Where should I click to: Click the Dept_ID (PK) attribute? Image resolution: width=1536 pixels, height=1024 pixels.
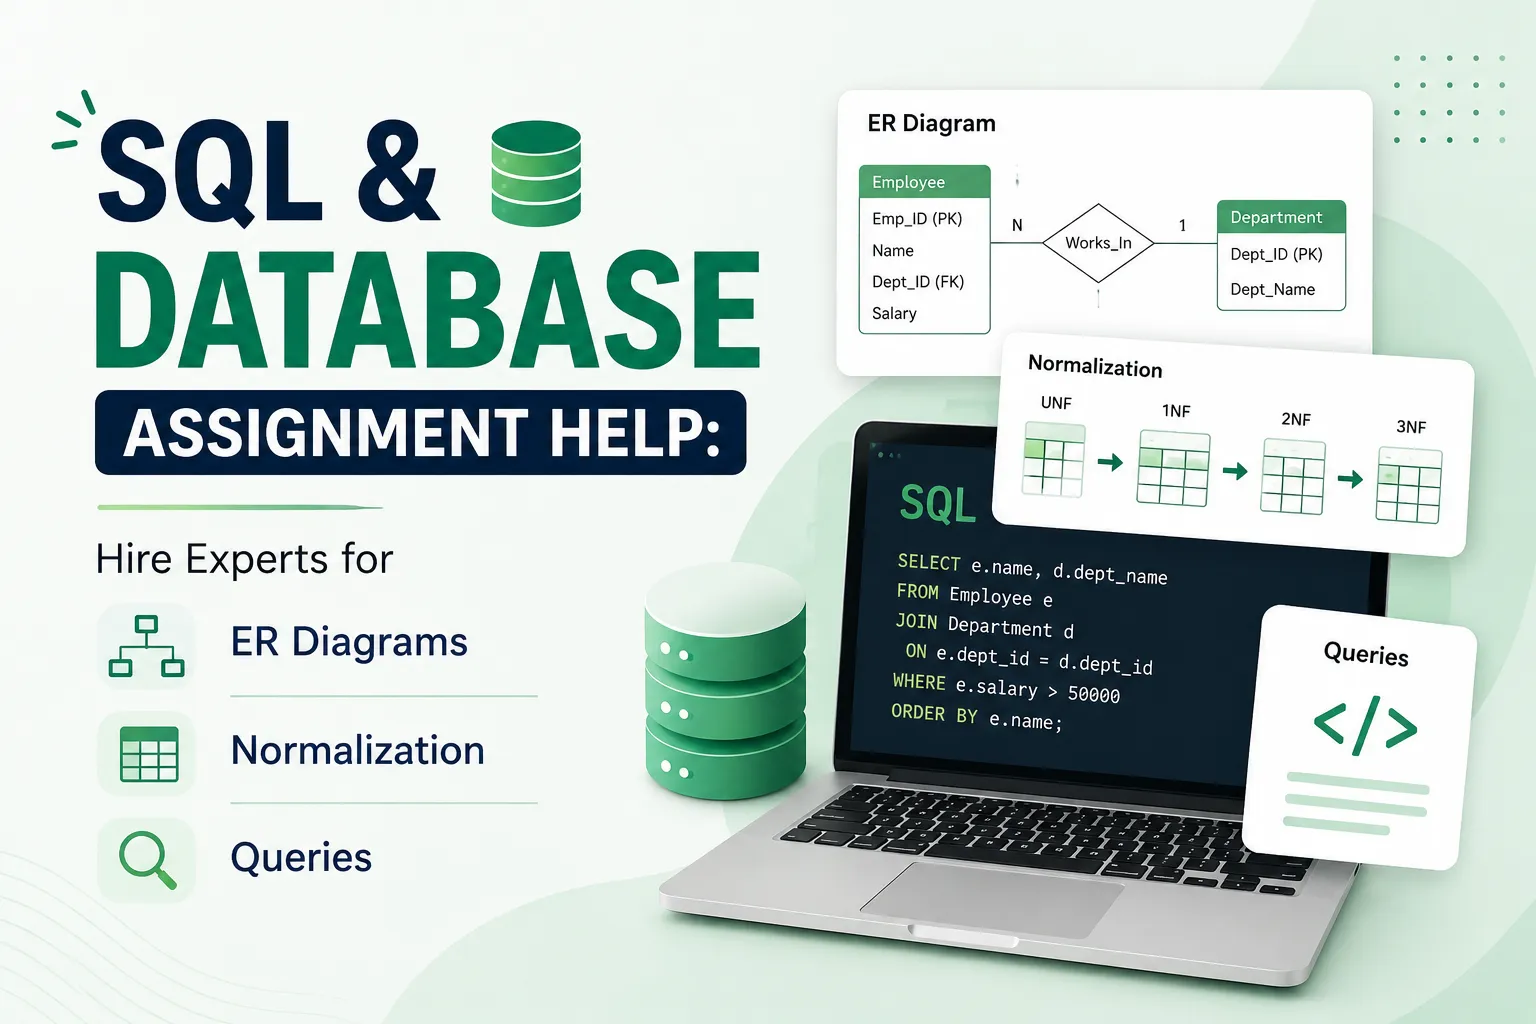tap(1276, 254)
